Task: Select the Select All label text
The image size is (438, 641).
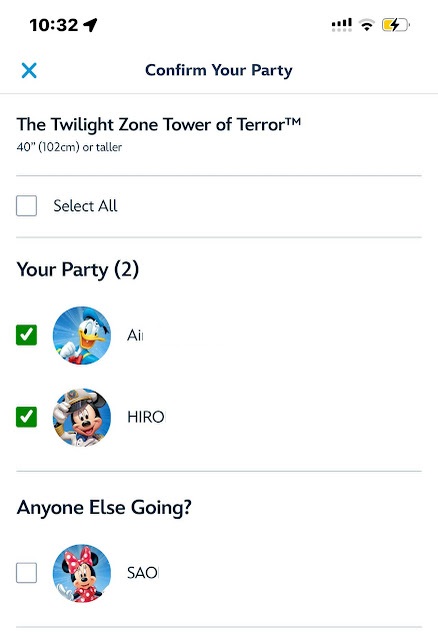Action: point(85,206)
